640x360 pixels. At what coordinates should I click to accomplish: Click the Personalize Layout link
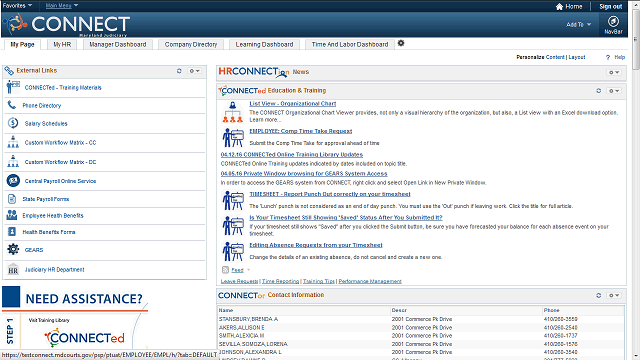[577, 57]
